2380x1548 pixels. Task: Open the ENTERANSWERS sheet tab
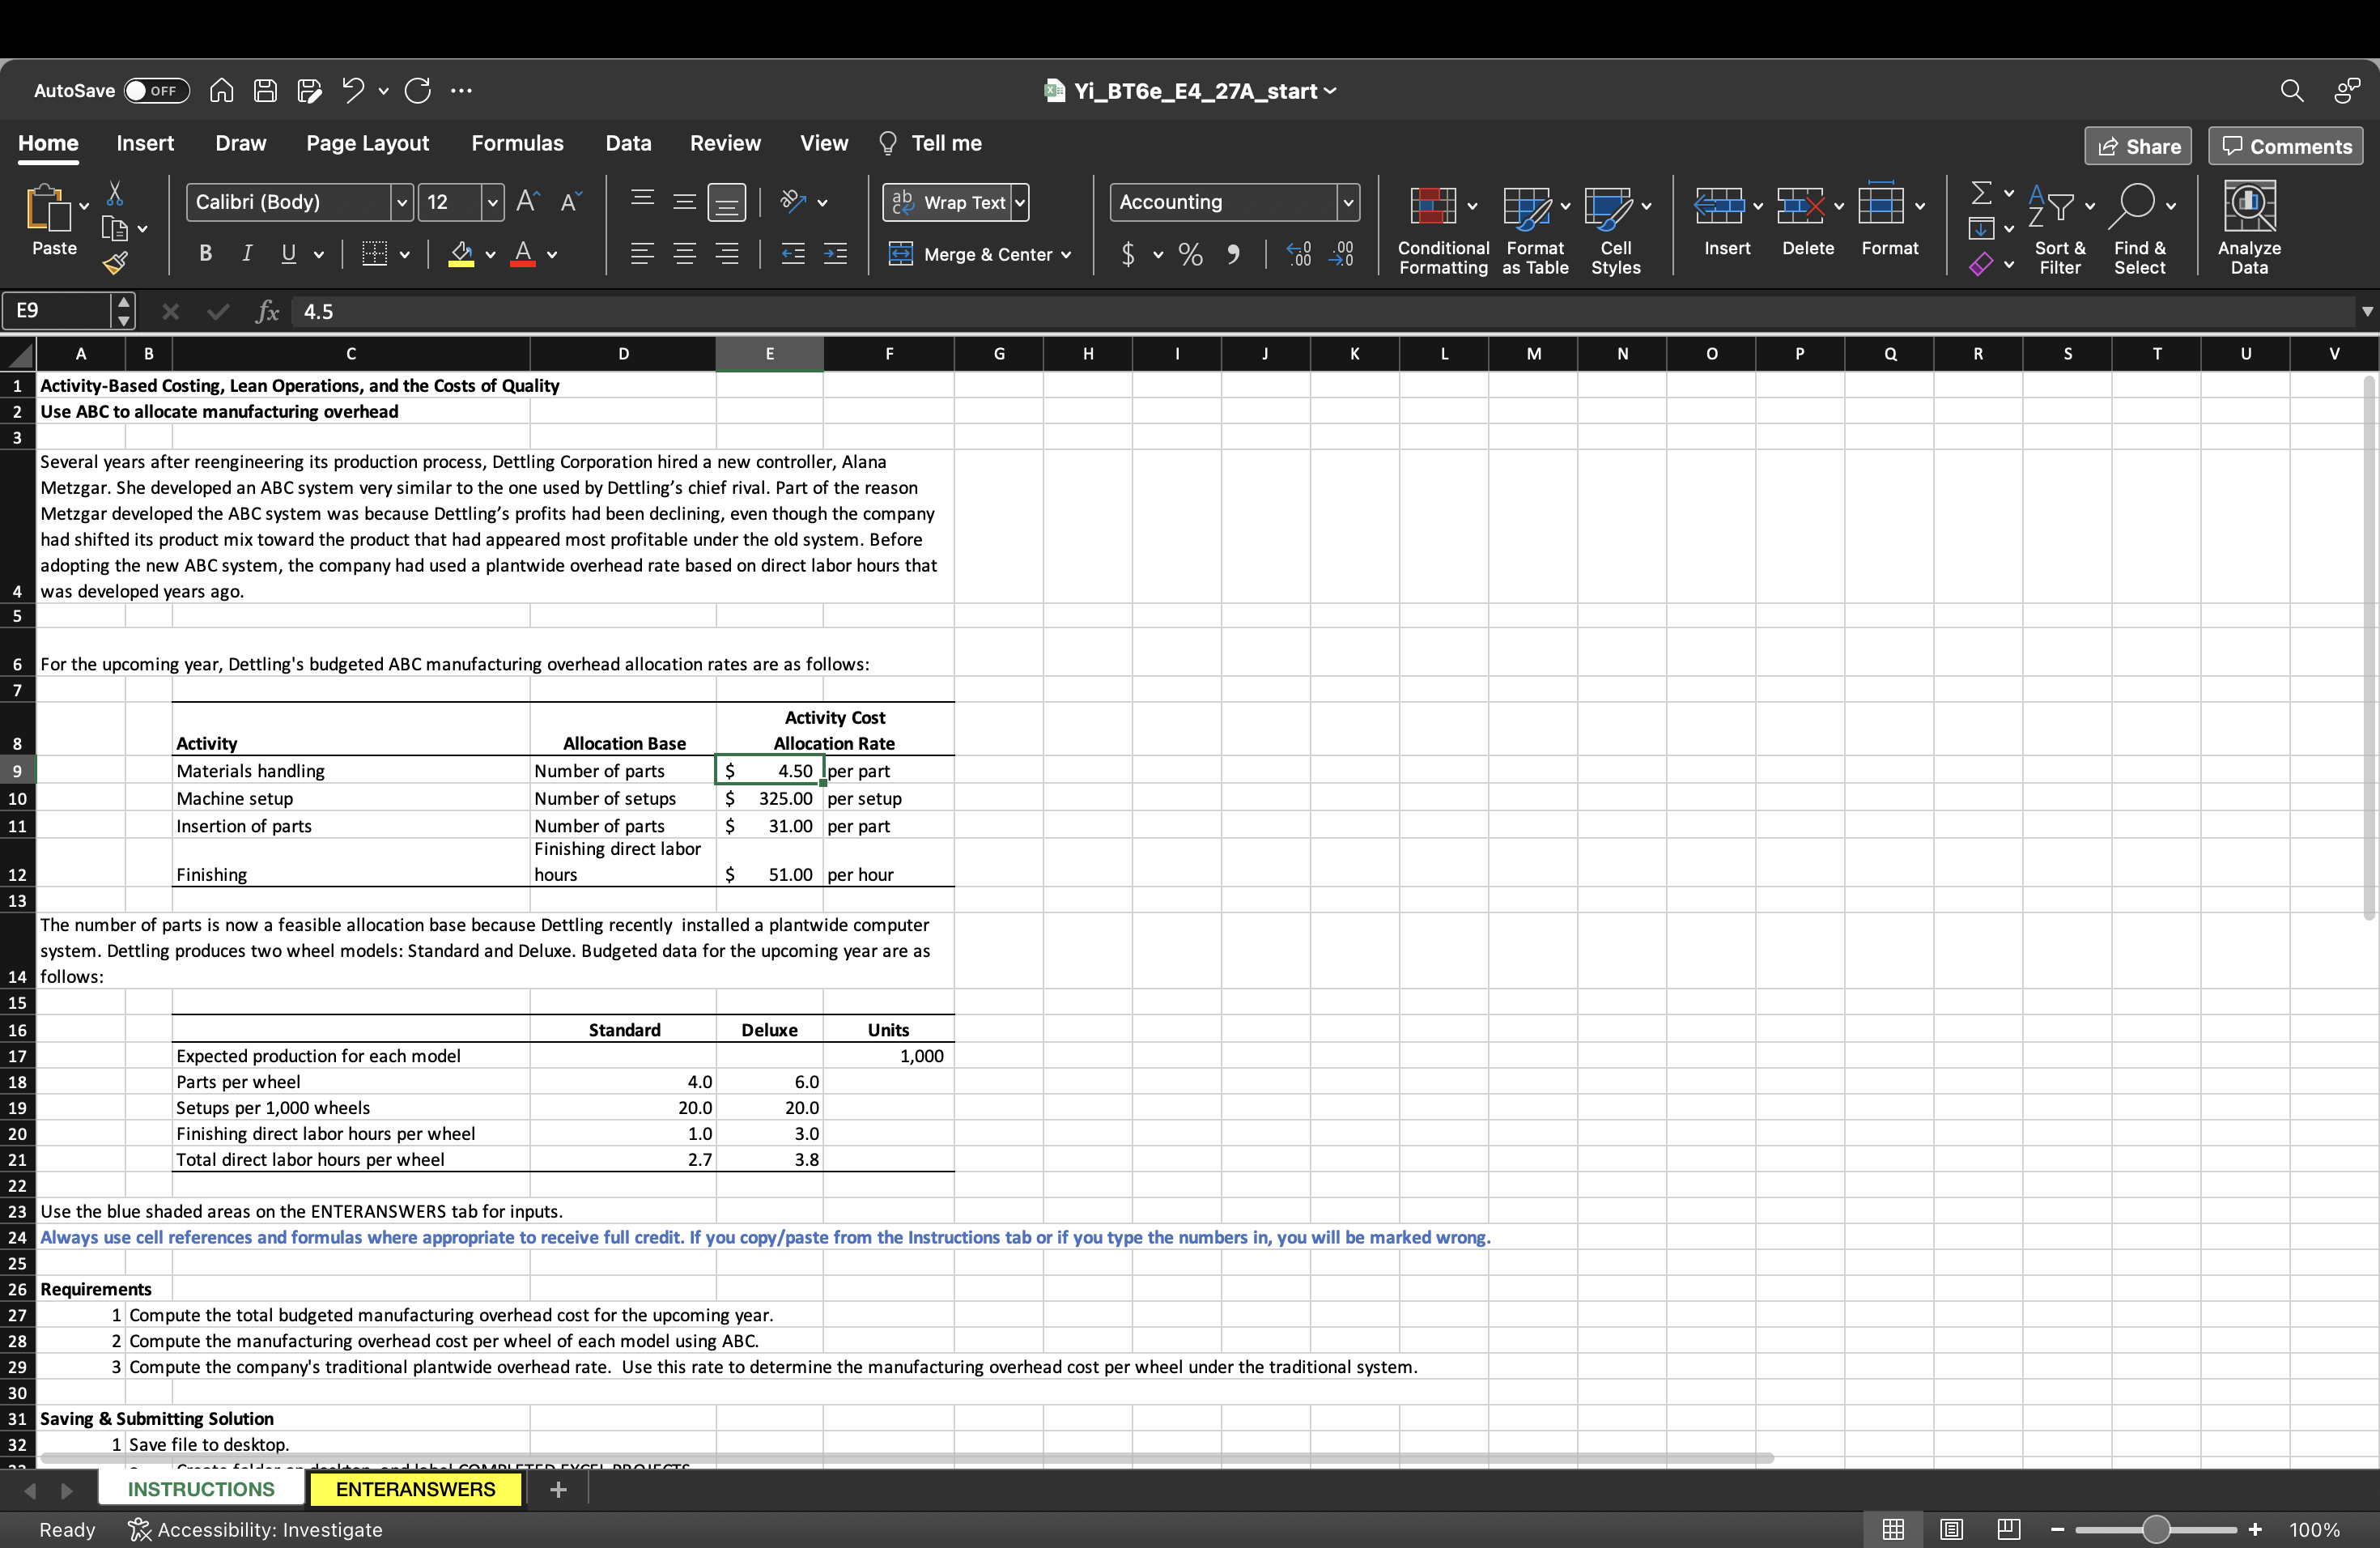[x=415, y=1489]
